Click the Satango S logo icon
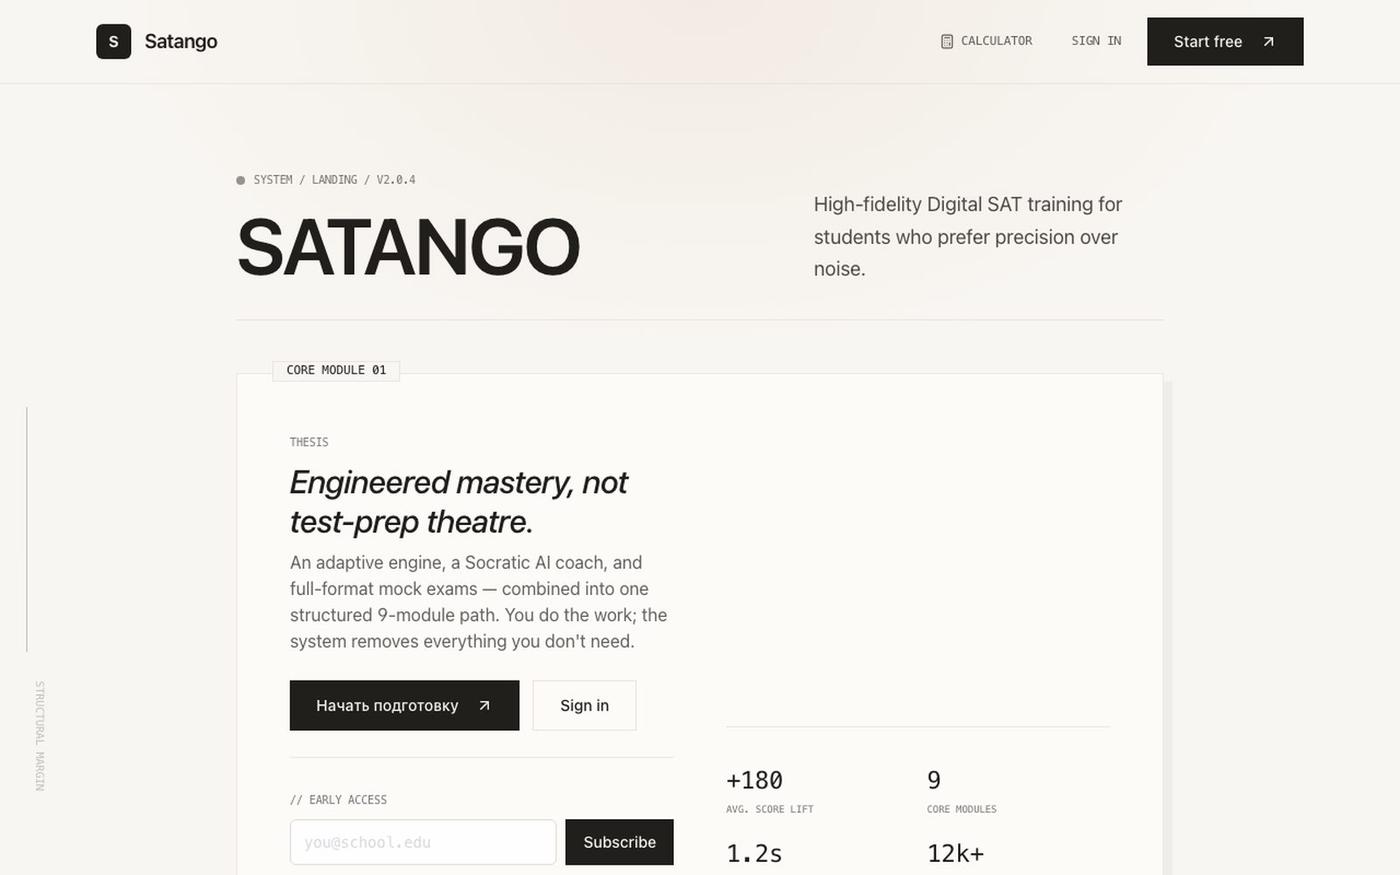Image resolution: width=1400 pixels, height=875 pixels. click(x=113, y=41)
